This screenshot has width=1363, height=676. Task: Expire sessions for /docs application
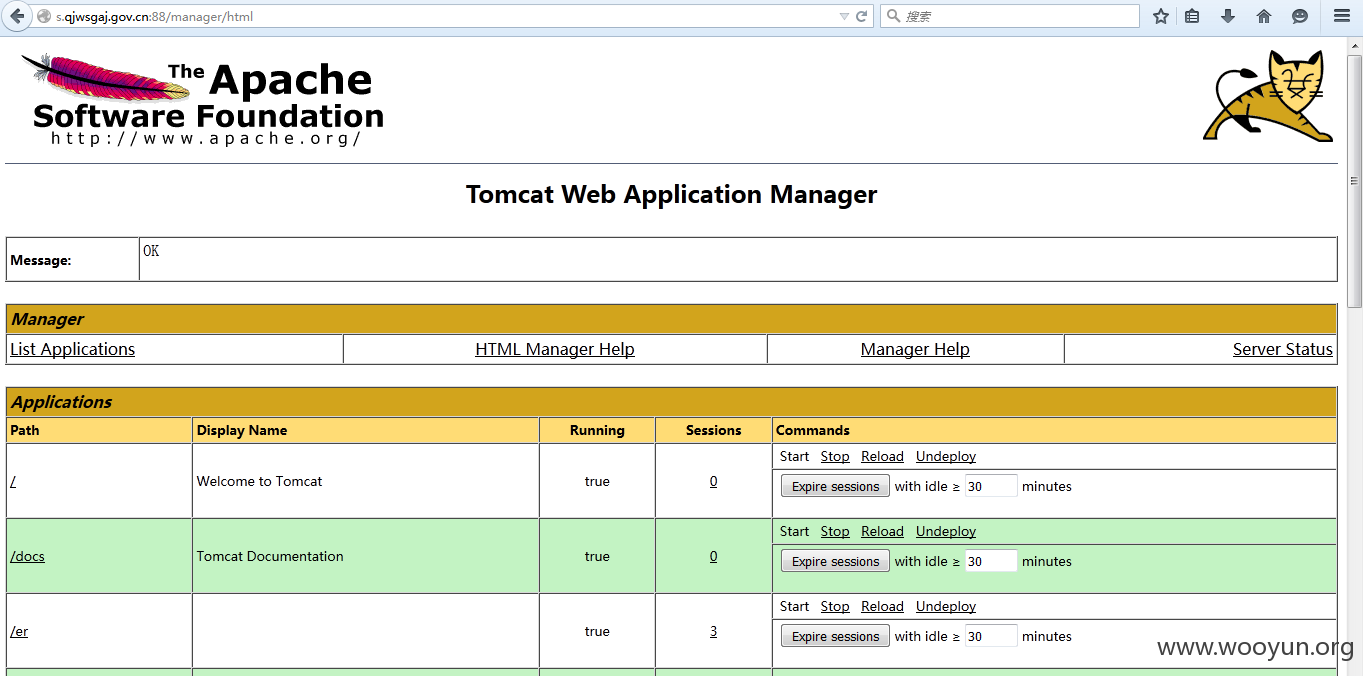[x=835, y=561]
